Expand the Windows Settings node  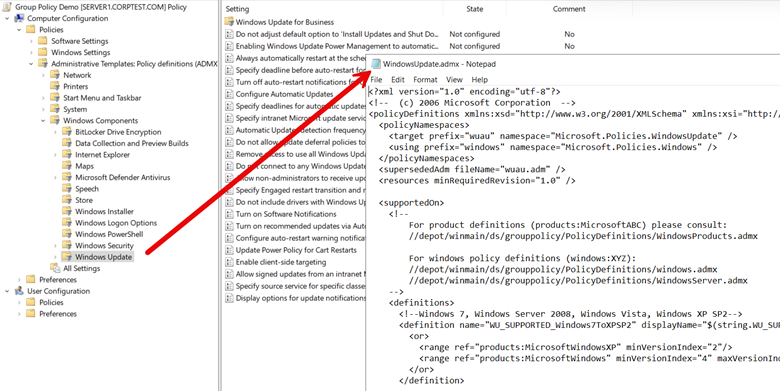pyautogui.click(x=31, y=53)
